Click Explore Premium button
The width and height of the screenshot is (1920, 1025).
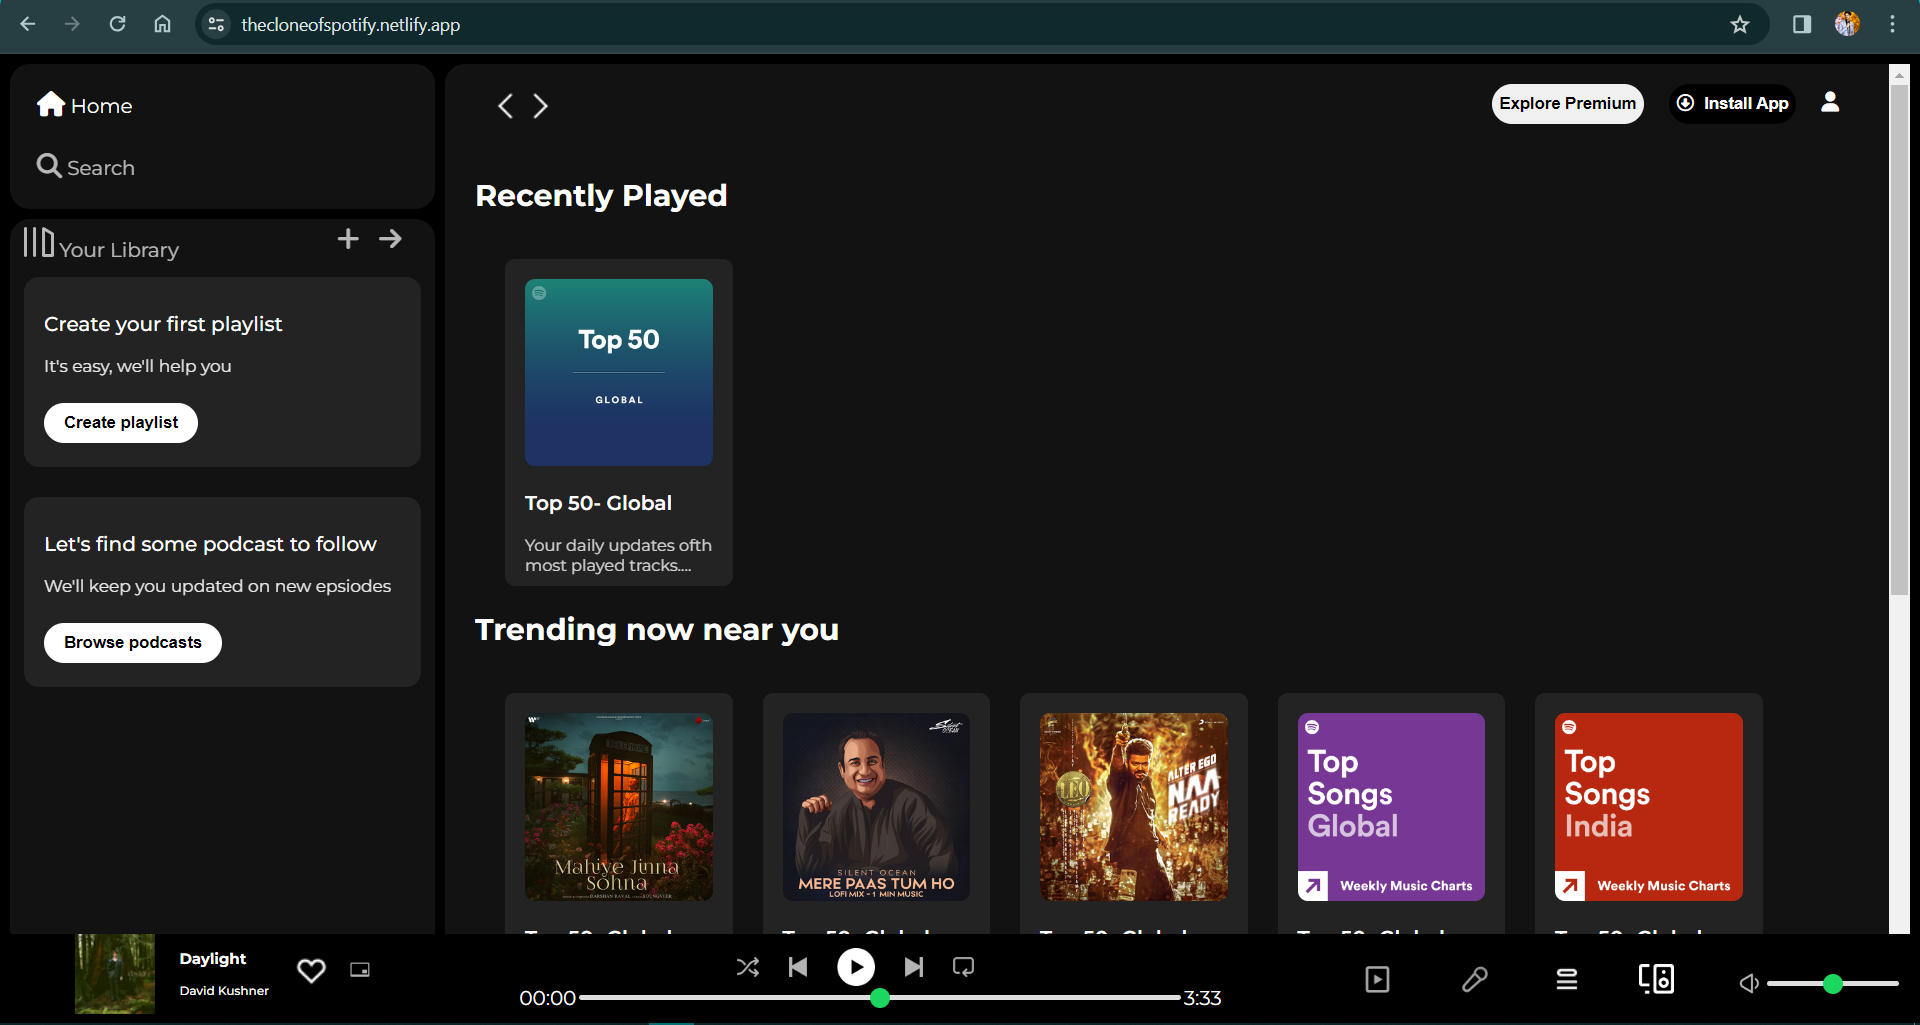click(x=1567, y=104)
